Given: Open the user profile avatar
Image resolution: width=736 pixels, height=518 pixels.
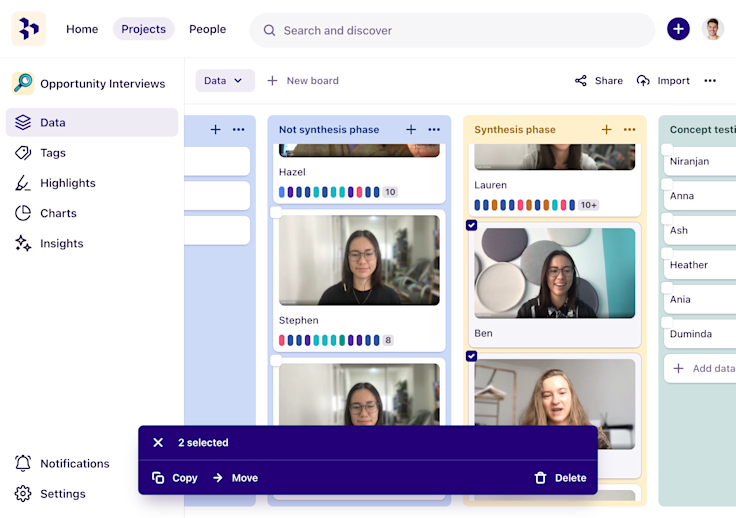Looking at the screenshot, I should (713, 29).
